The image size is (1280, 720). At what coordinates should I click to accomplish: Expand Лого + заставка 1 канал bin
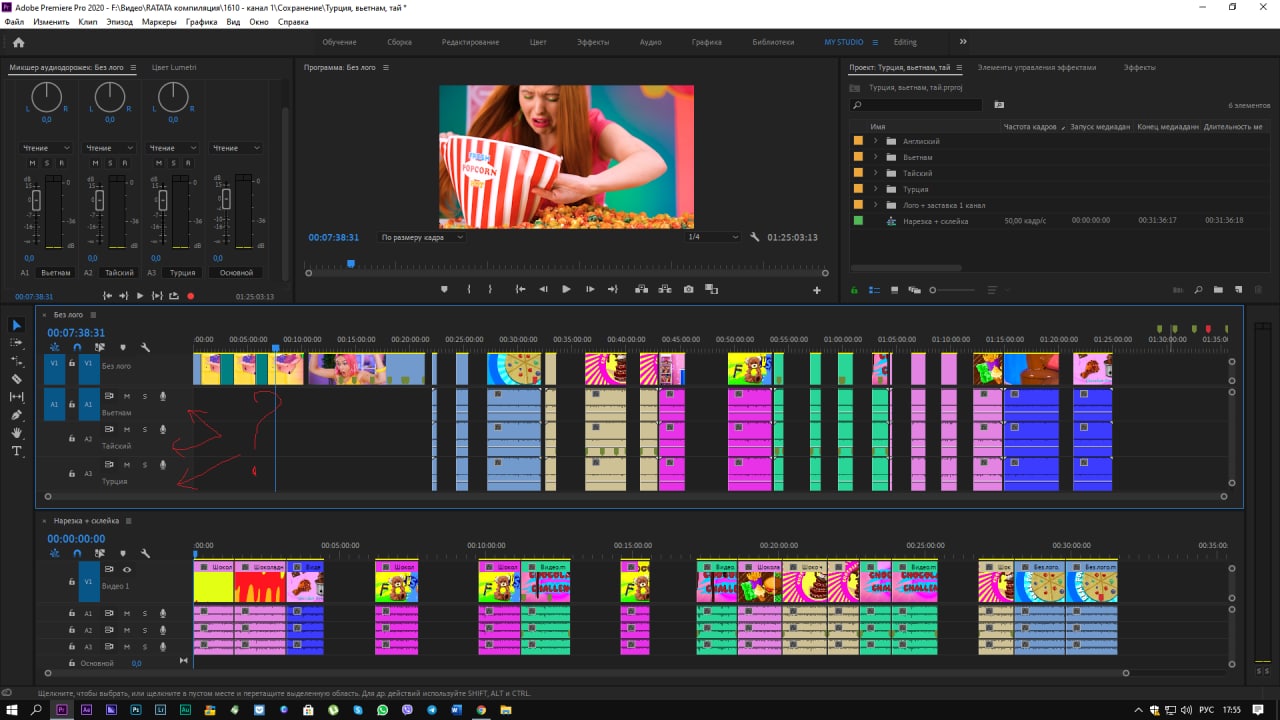(875, 205)
